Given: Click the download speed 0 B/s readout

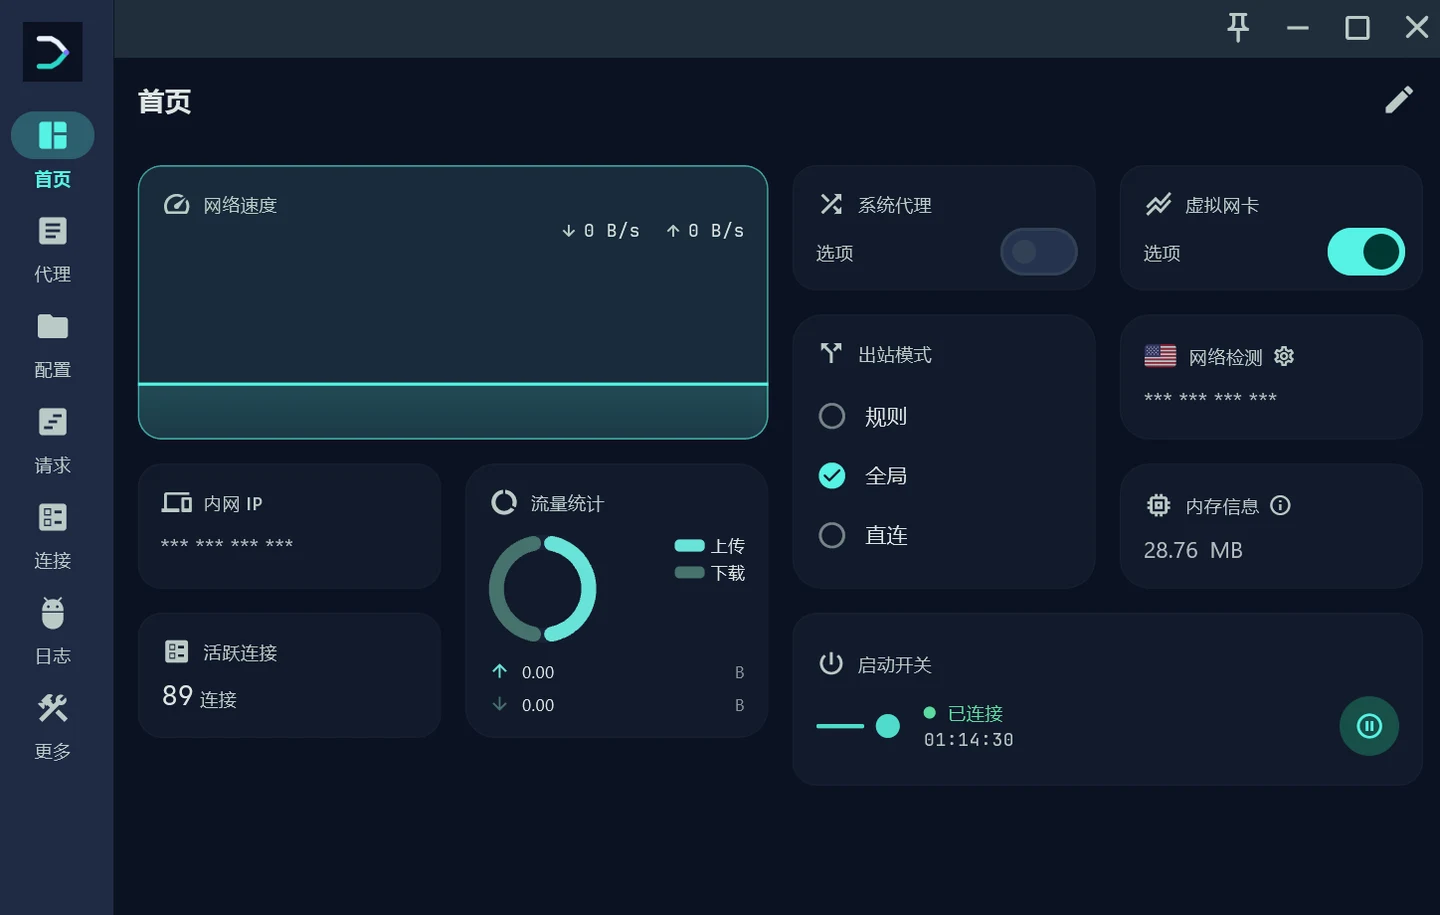Looking at the screenshot, I should coord(600,231).
